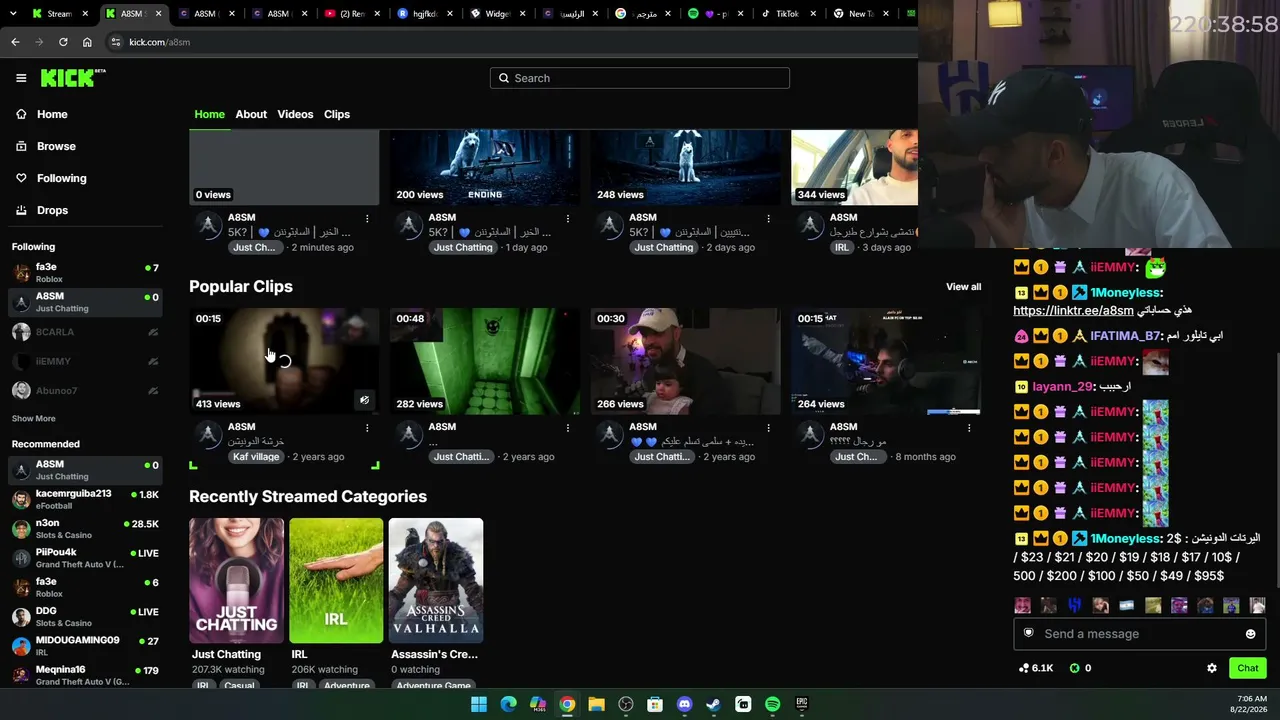Open DDG channel in Recommended list

[x=85, y=616]
